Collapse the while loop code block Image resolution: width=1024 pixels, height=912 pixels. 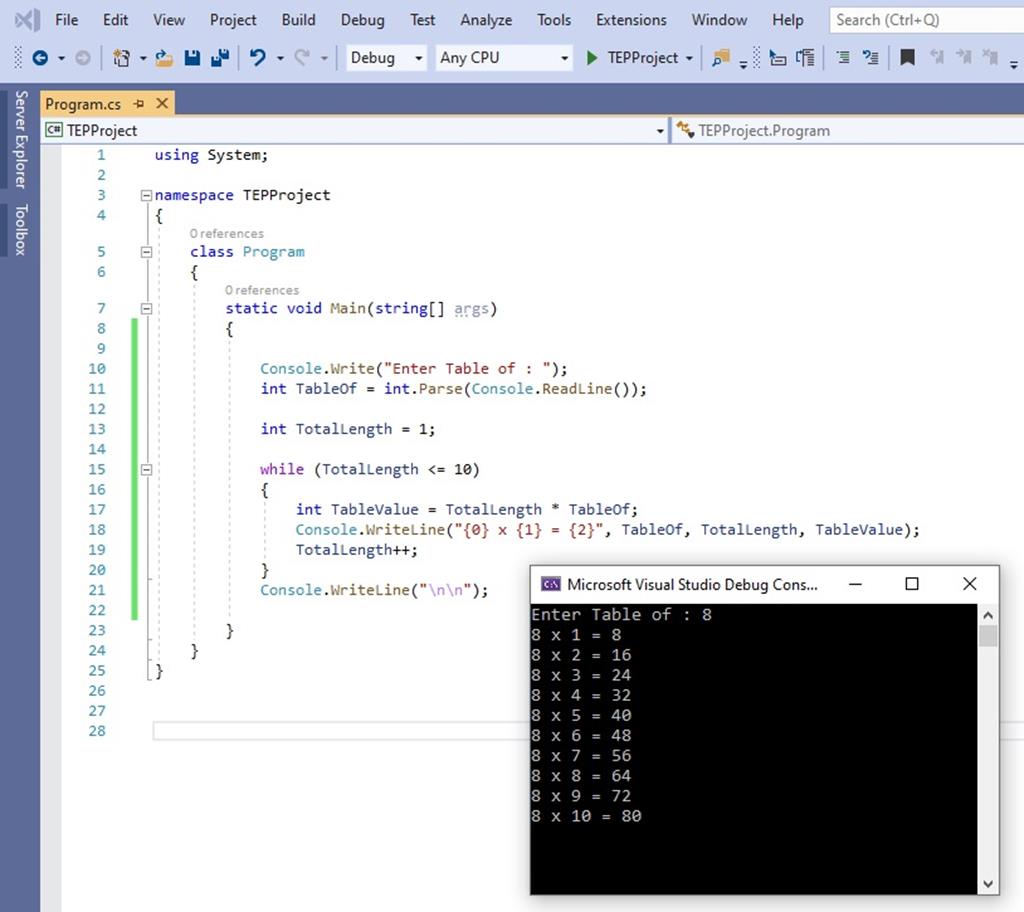coord(146,469)
